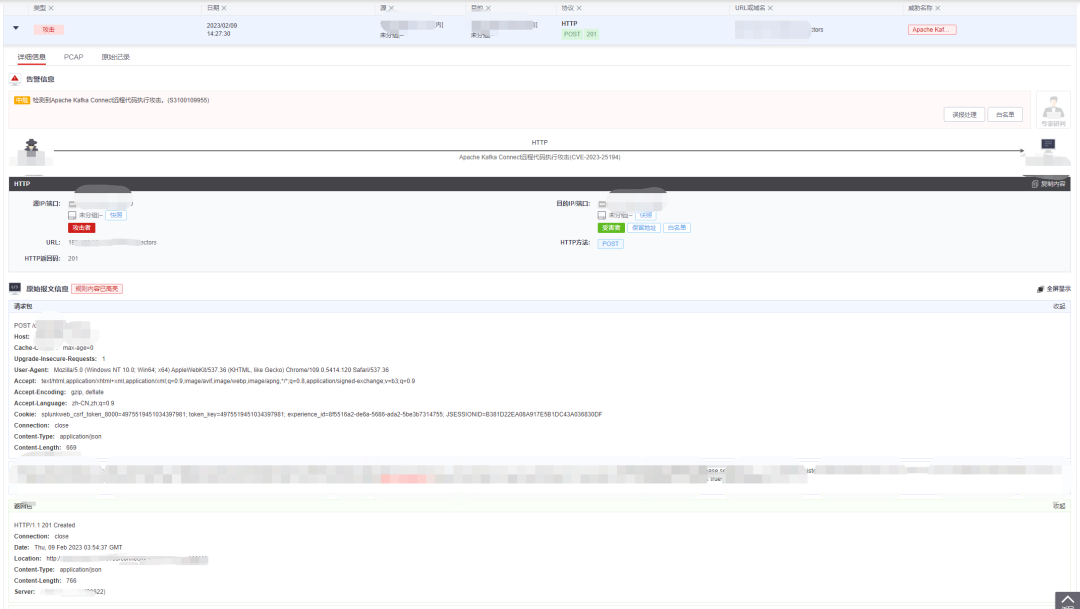Click the 原始报文信息 code icon
This screenshot has height=609, width=1080.
(x=14, y=288)
